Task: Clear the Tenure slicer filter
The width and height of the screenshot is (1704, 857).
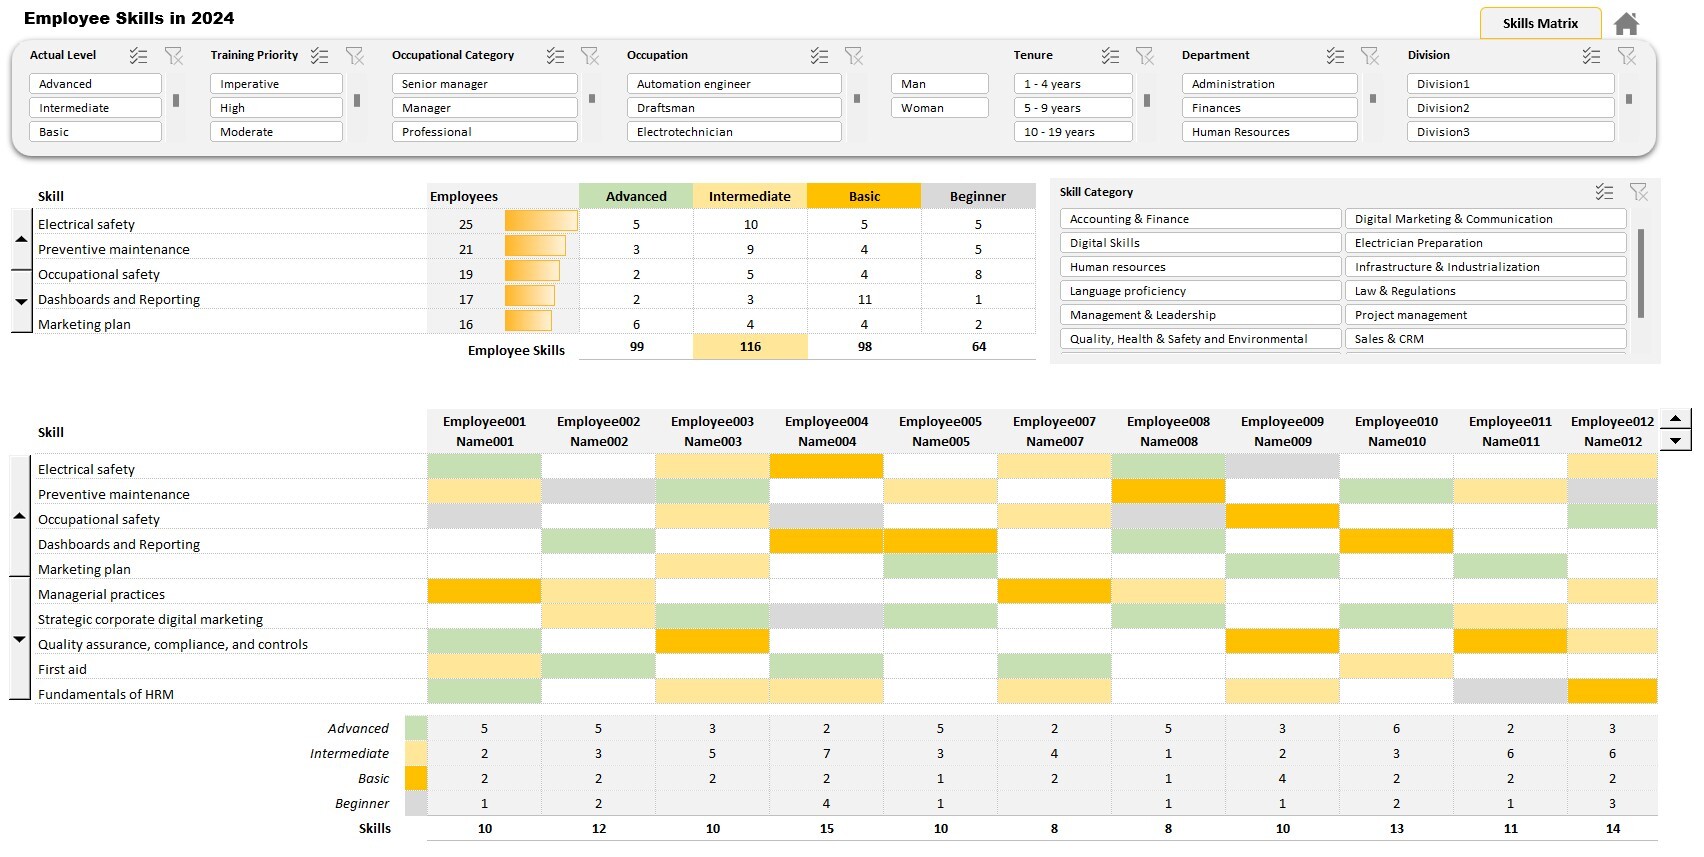Action: (x=1145, y=56)
